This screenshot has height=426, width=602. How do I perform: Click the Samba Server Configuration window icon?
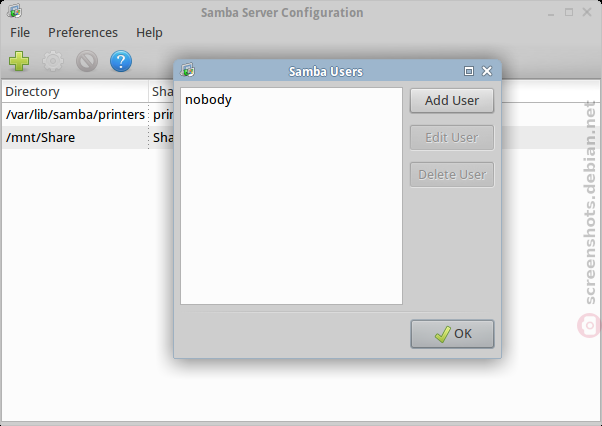tap(14, 12)
